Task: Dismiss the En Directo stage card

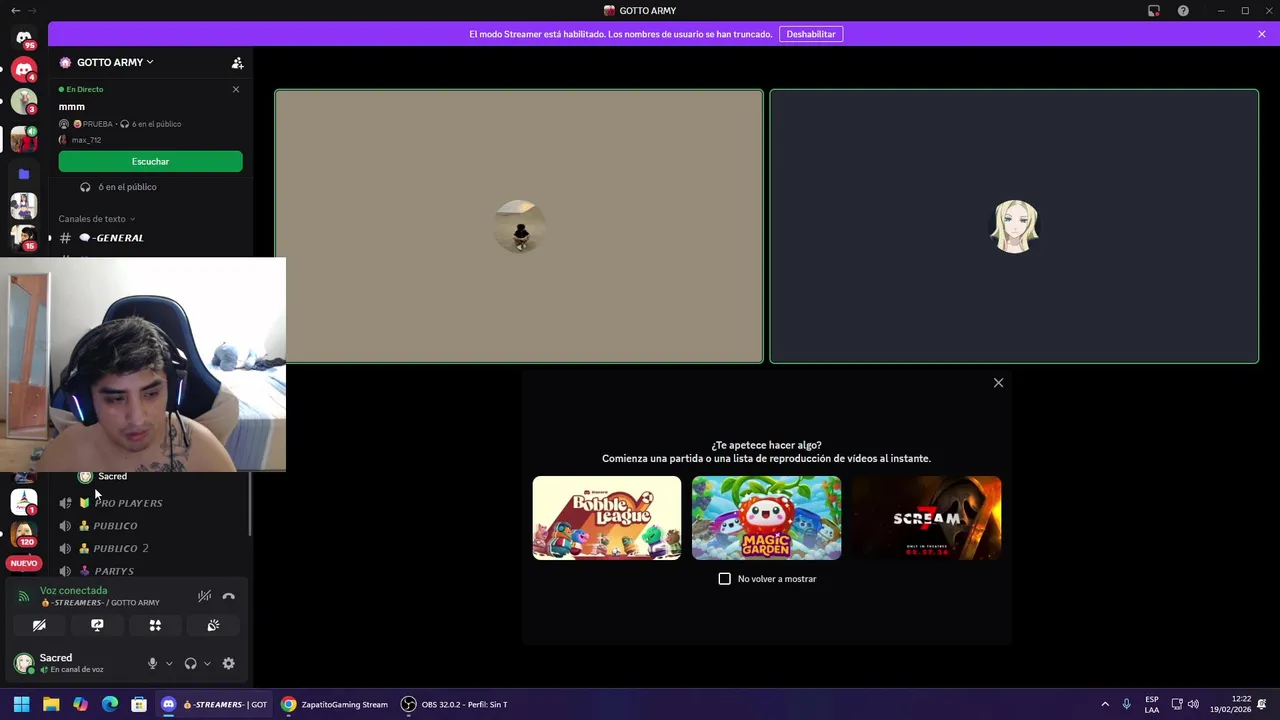Action: [236, 89]
